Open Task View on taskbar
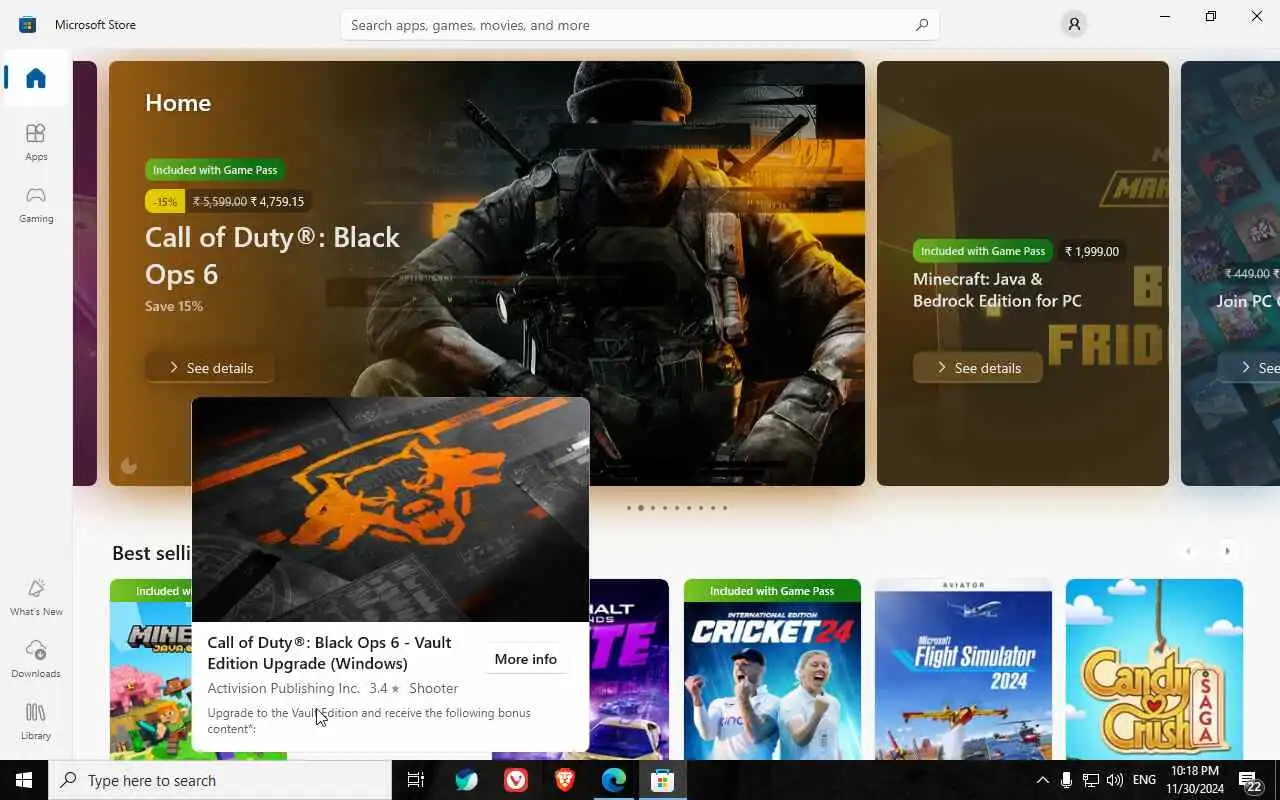 (x=416, y=780)
